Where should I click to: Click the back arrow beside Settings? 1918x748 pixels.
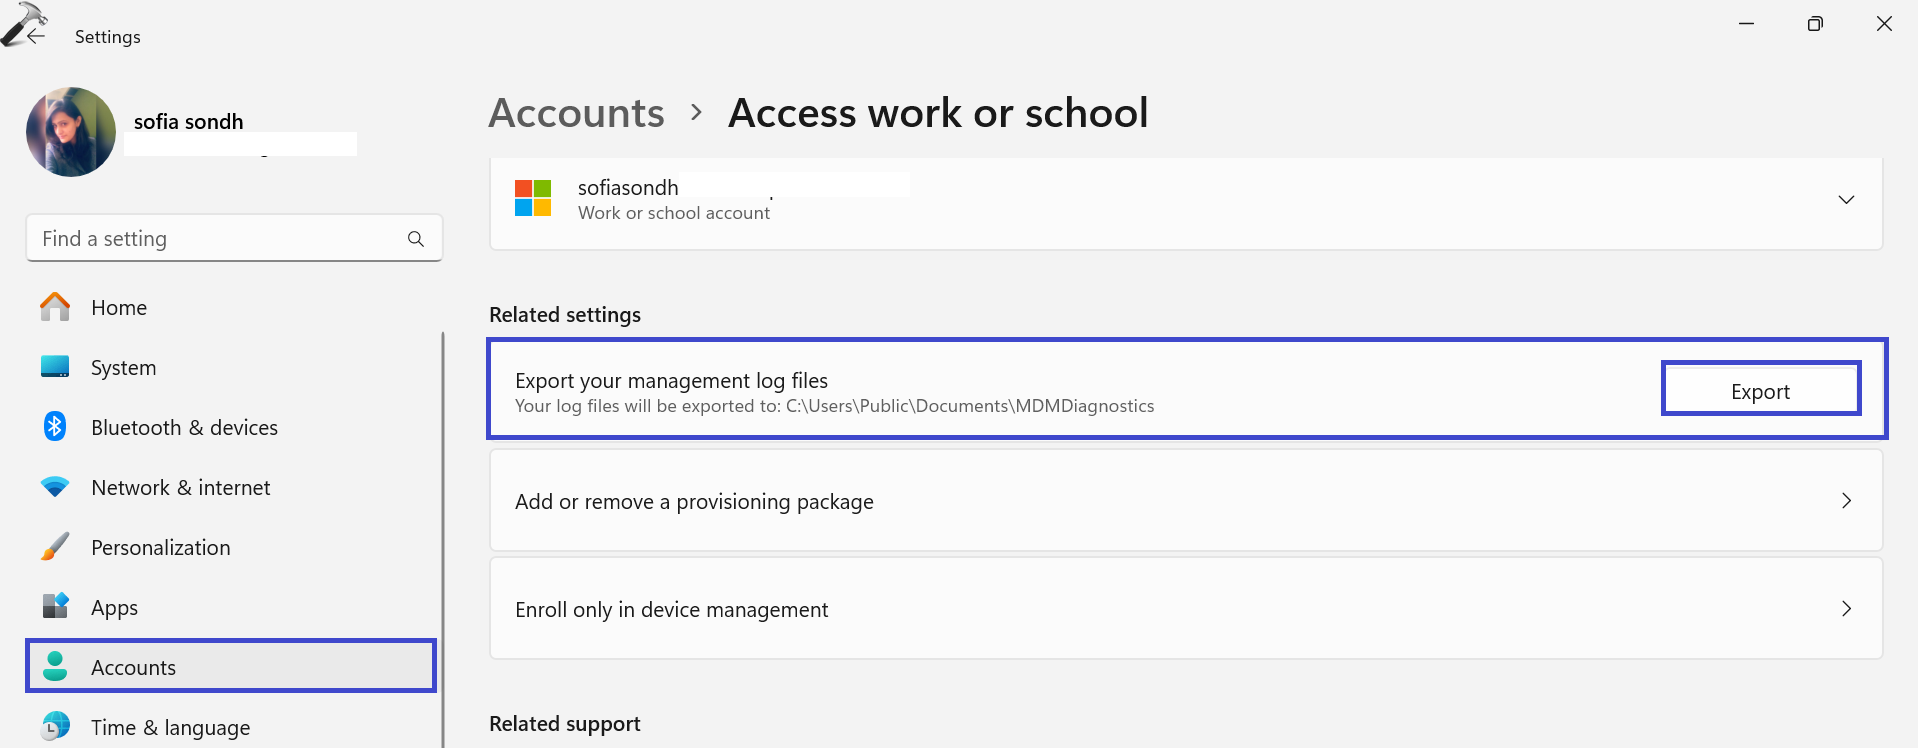(36, 35)
